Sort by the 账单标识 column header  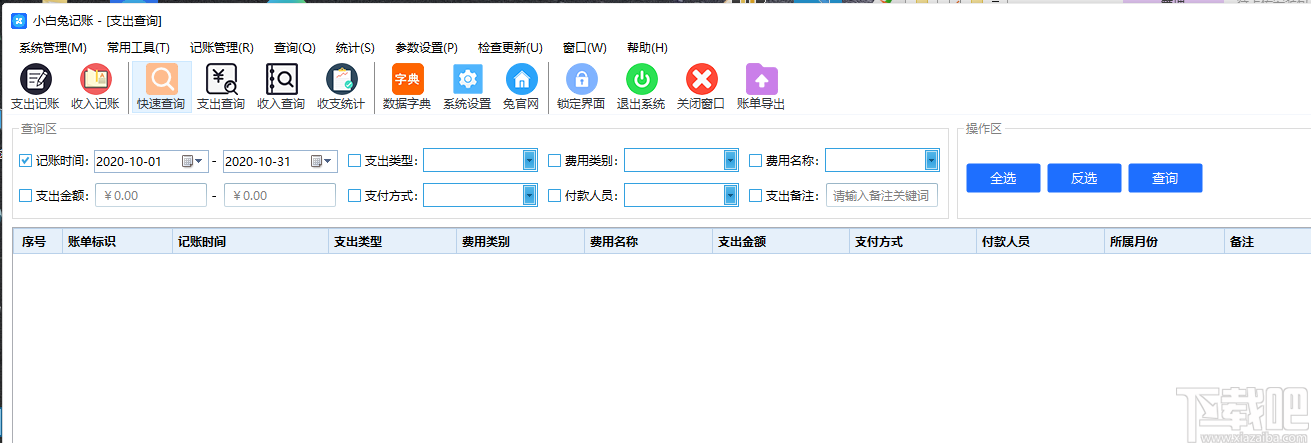(117, 241)
